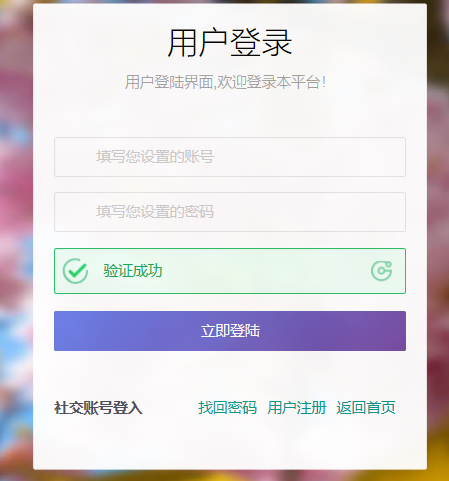Viewport: 449px width, 481px height.
Task: Click the 验证成功 verification success text
Action: [x=133, y=271]
